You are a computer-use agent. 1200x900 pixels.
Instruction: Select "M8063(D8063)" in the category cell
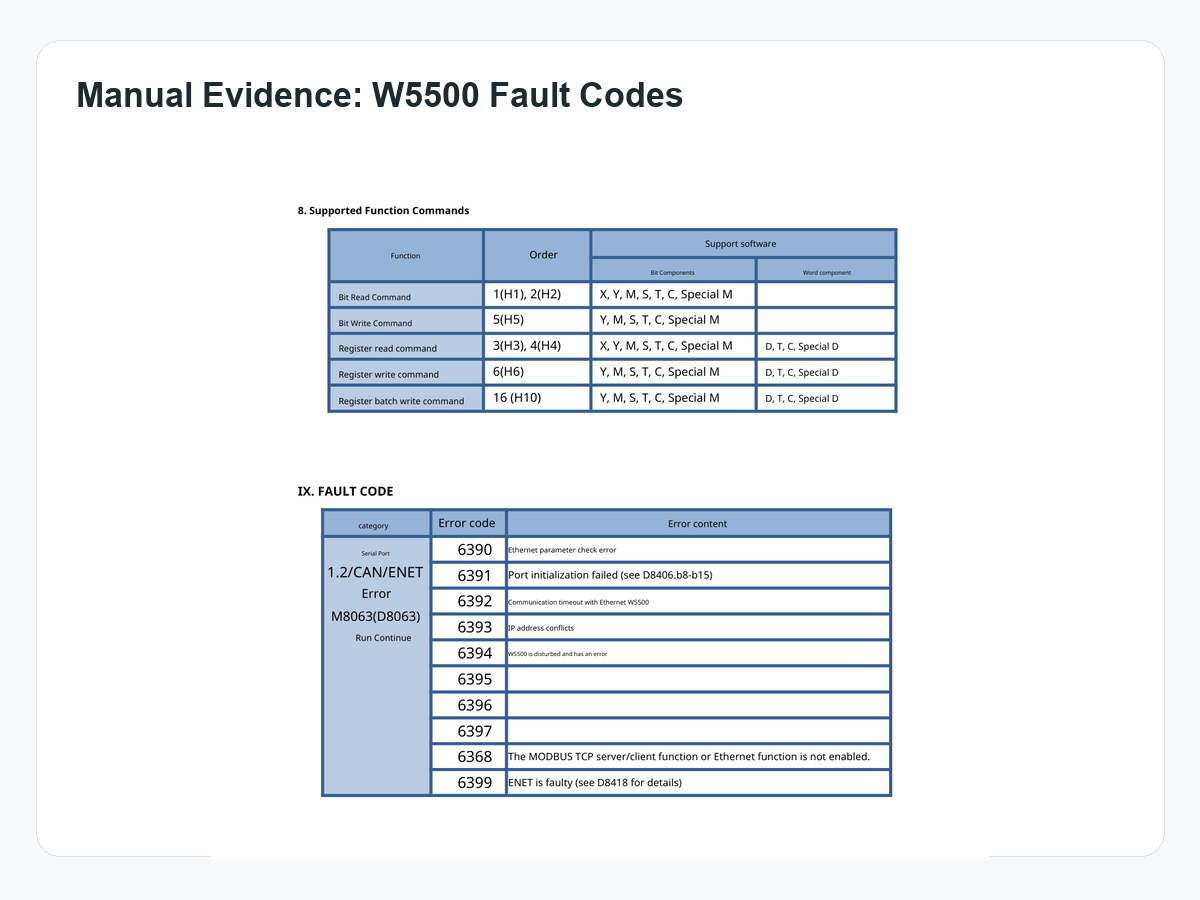[x=376, y=617]
